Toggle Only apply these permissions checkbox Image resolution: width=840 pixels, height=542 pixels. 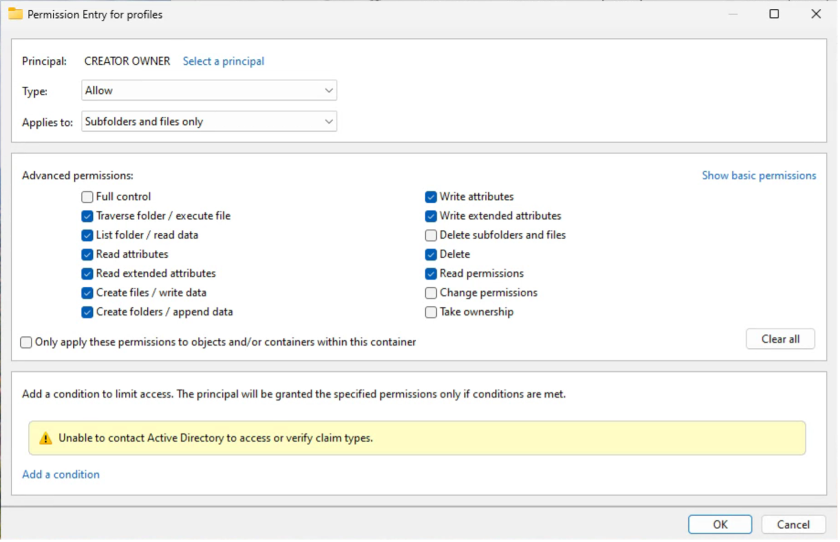[26, 342]
